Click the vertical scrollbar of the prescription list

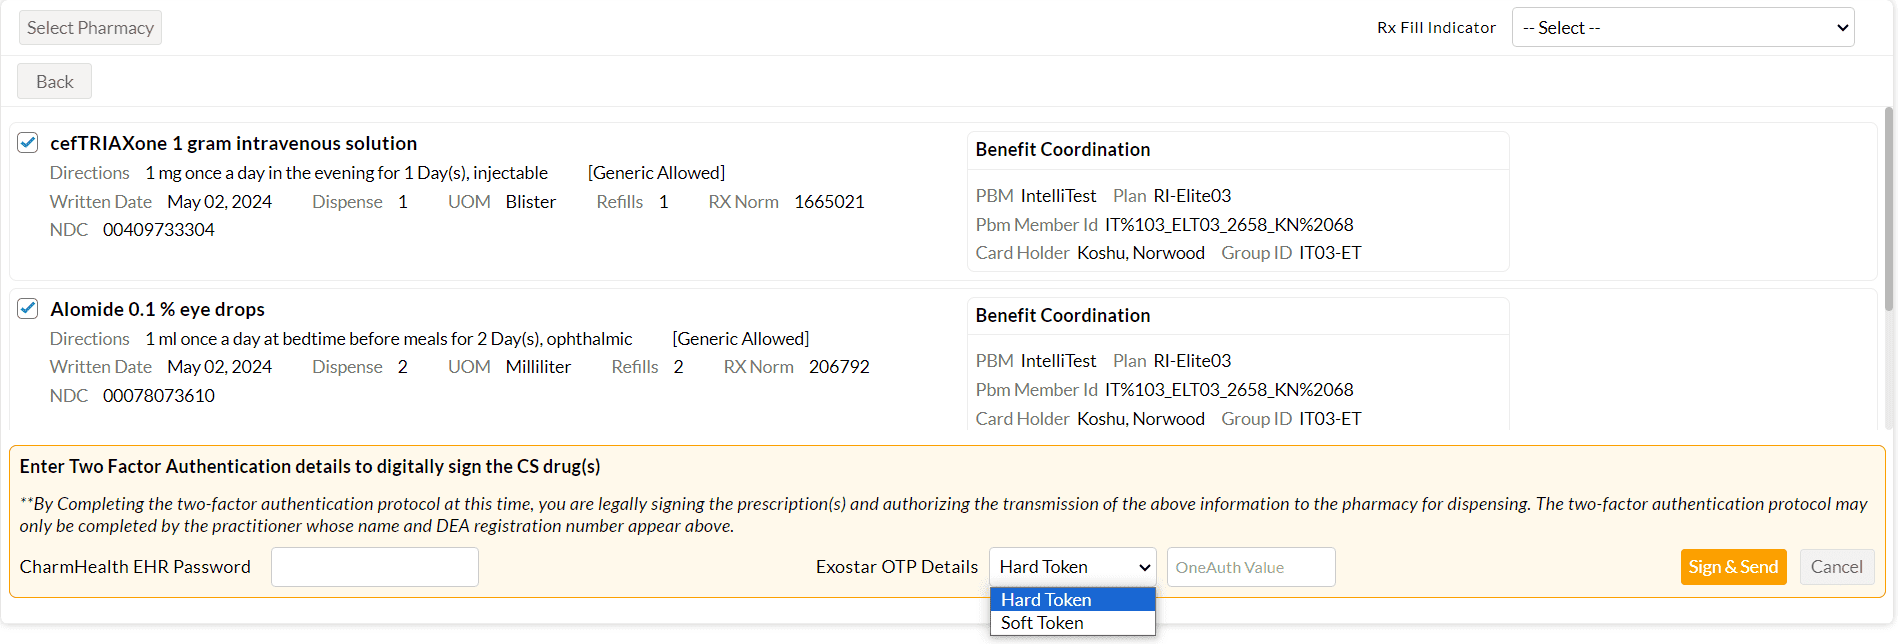[1888, 210]
